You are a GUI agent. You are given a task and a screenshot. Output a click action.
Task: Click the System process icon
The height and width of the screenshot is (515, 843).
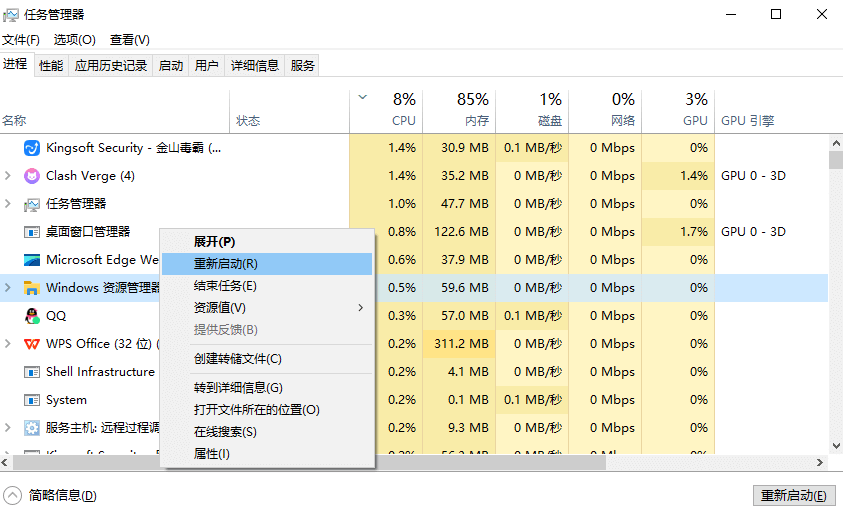[x=32, y=400]
